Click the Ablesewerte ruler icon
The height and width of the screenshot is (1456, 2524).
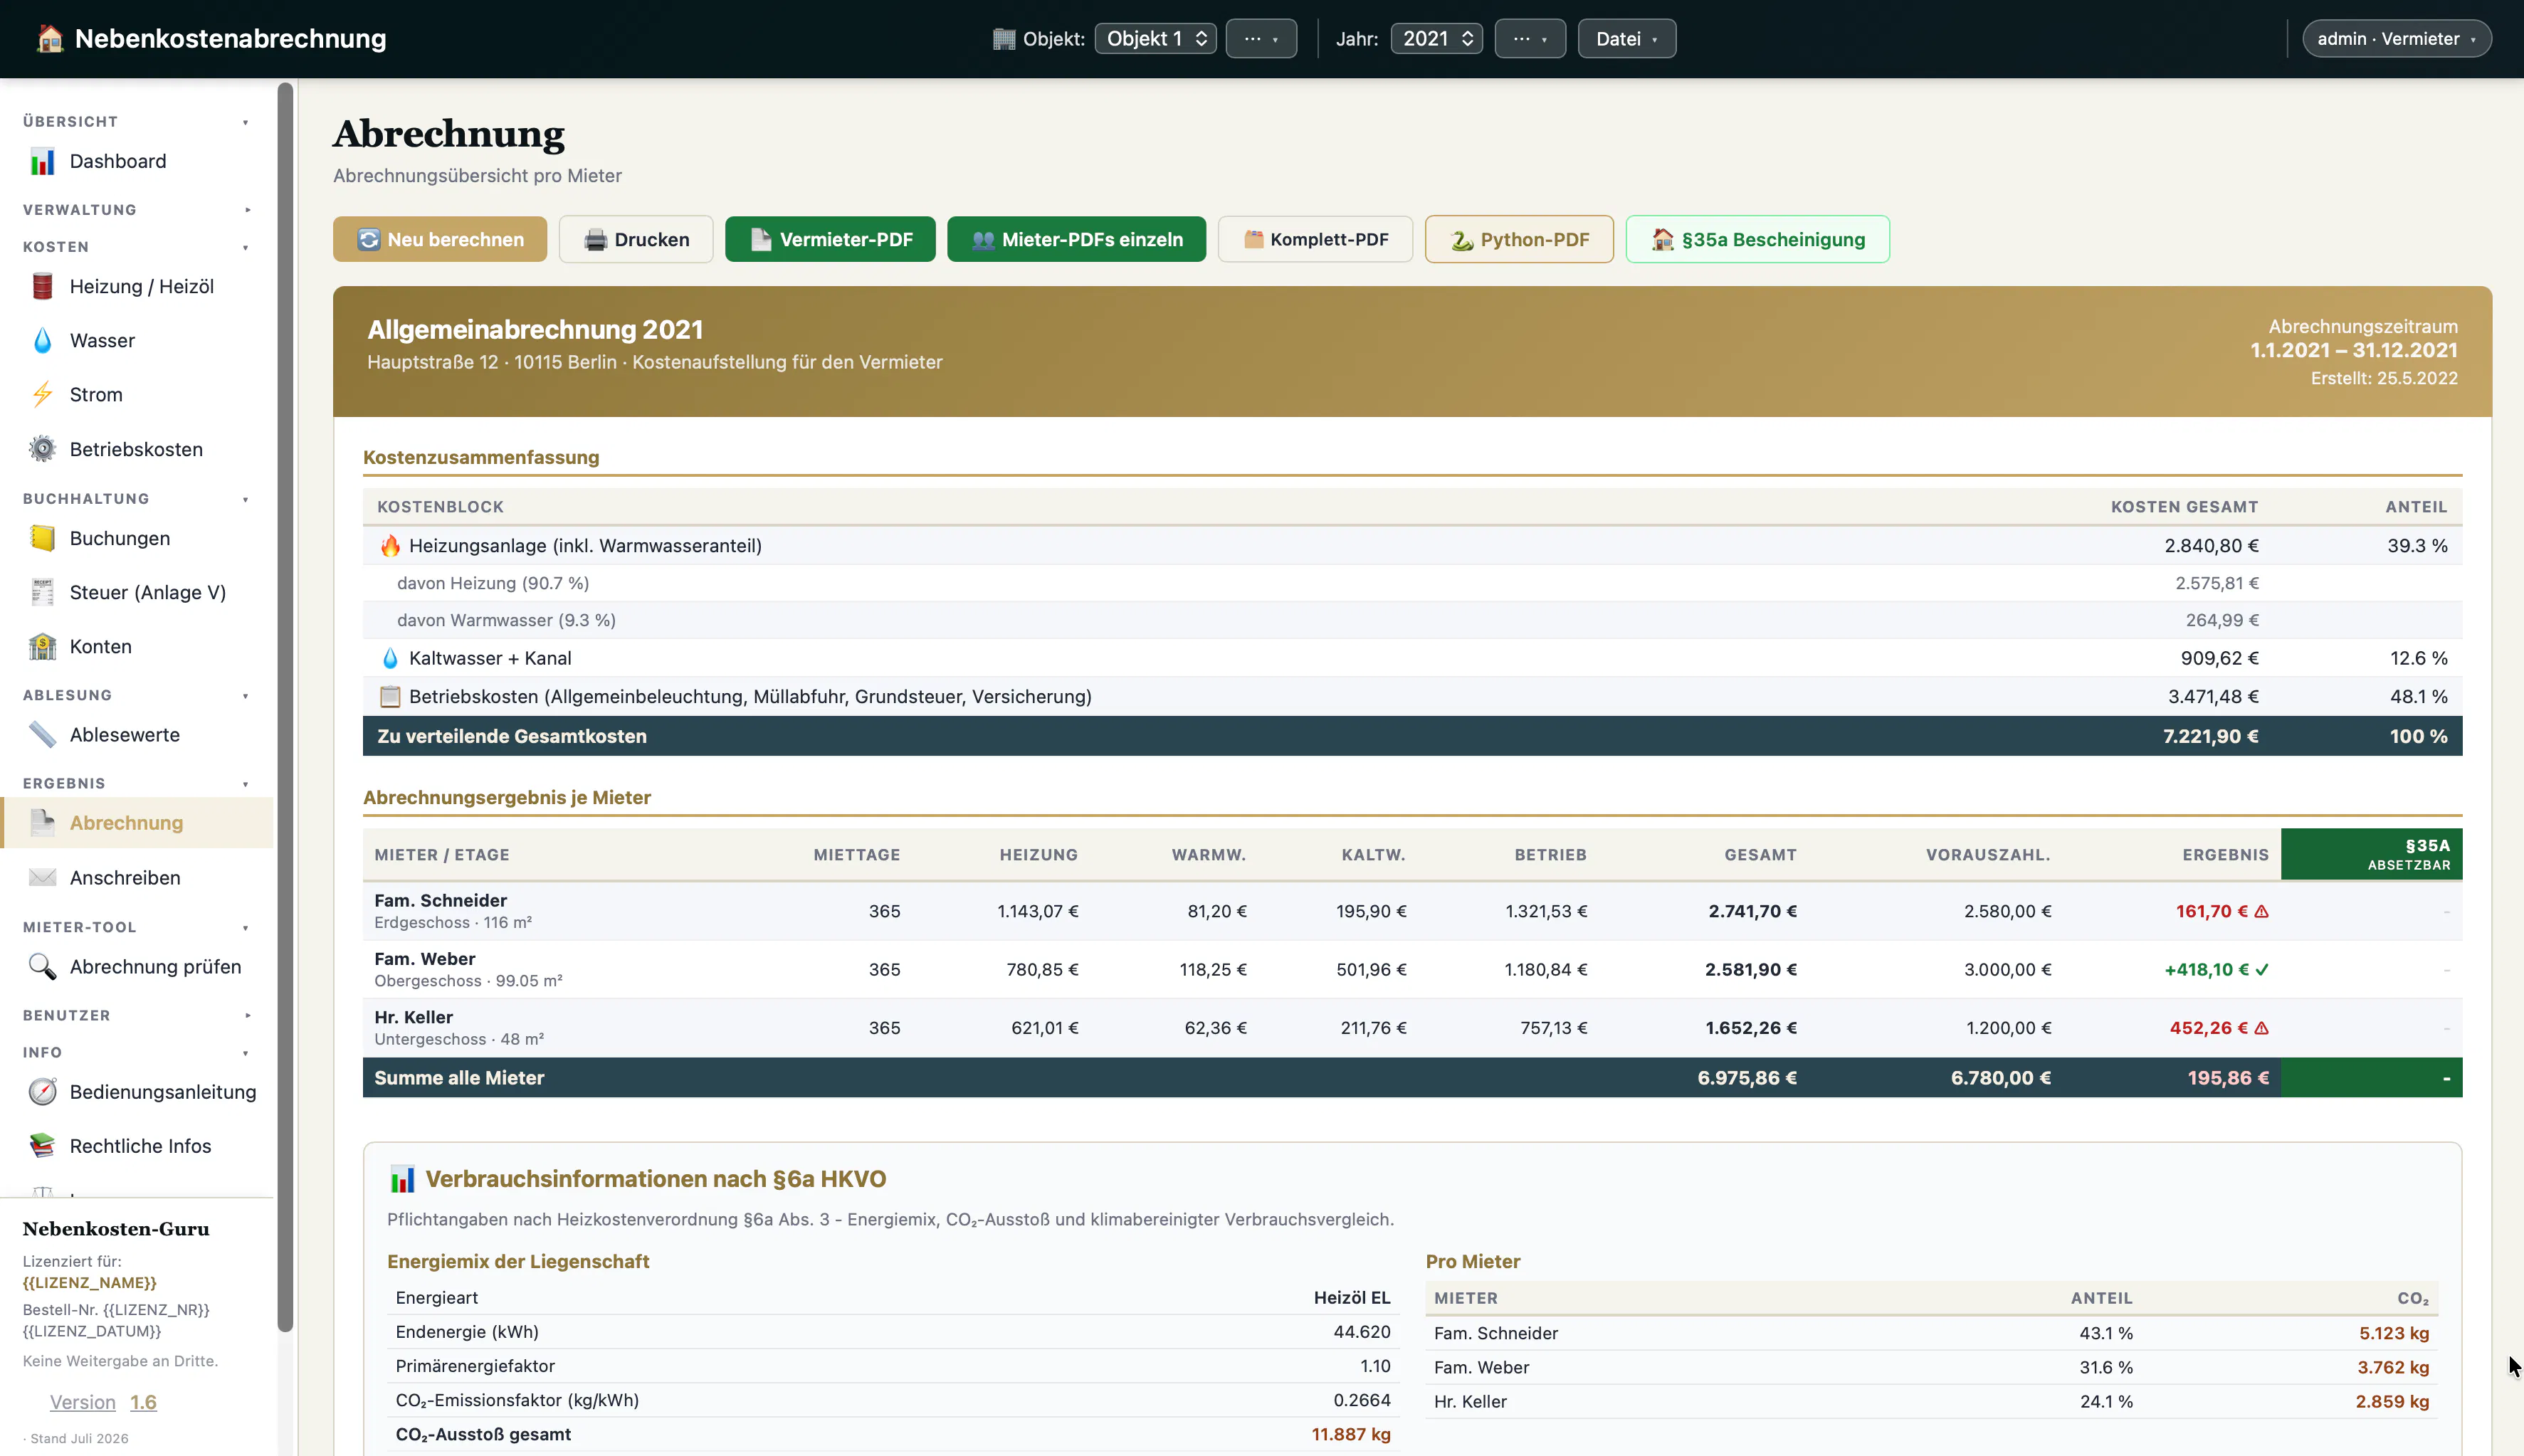click(x=42, y=735)
